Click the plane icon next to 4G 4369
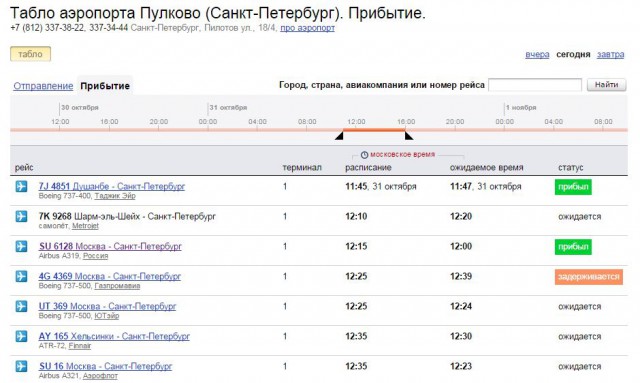This screenshot has height=383, width=640. point(21,276)
